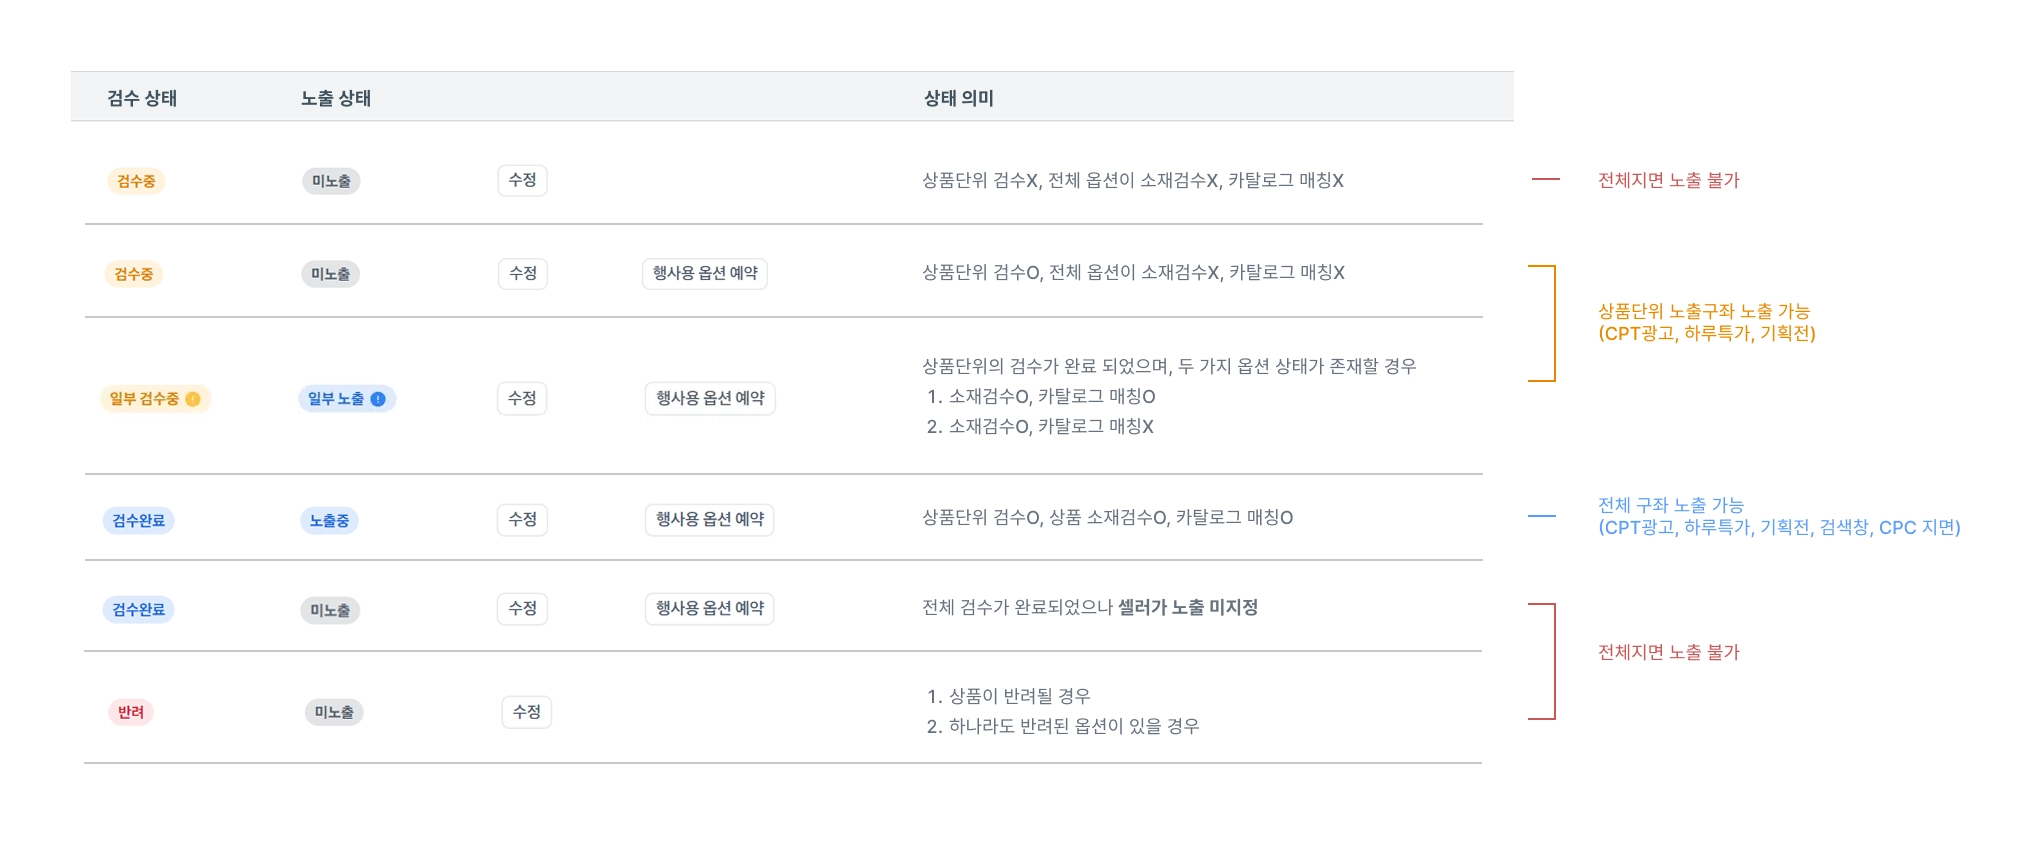The width and height of the screenshot is (2032, 844).
Task: Open 행사용 옵션 예약 in the 셀러가 노출 미지정 row
Action: pyautogui.click(x=710, y=608)
